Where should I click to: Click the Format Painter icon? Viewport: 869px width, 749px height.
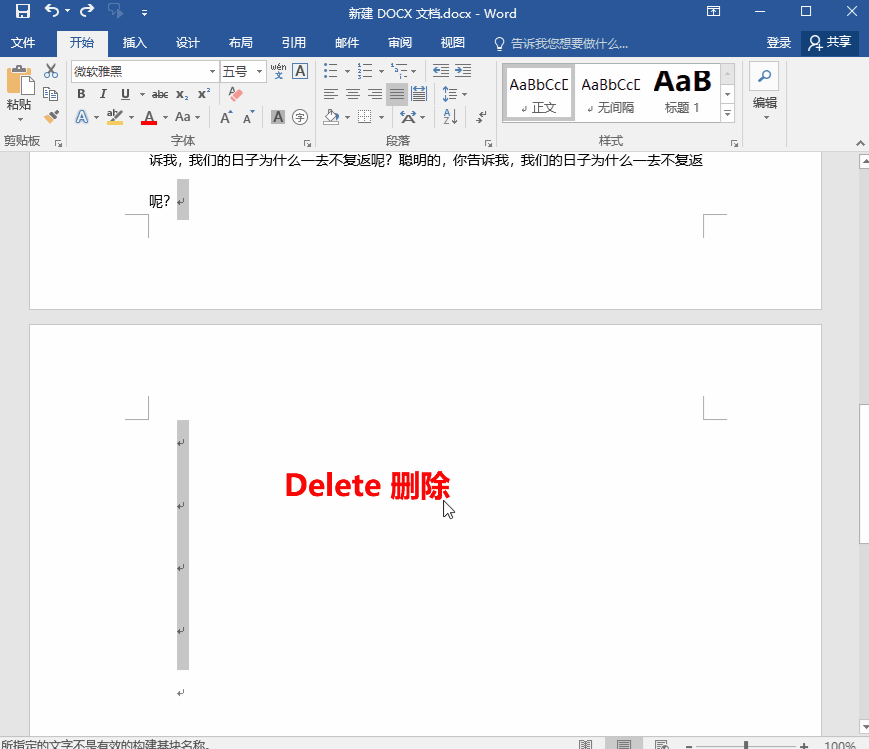point(51,116)
